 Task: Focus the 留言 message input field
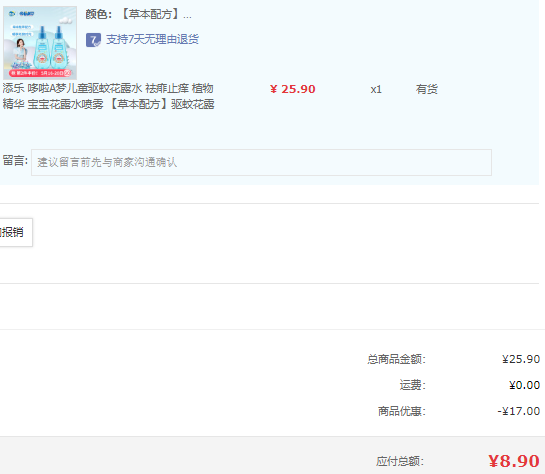tap(261, 162)
